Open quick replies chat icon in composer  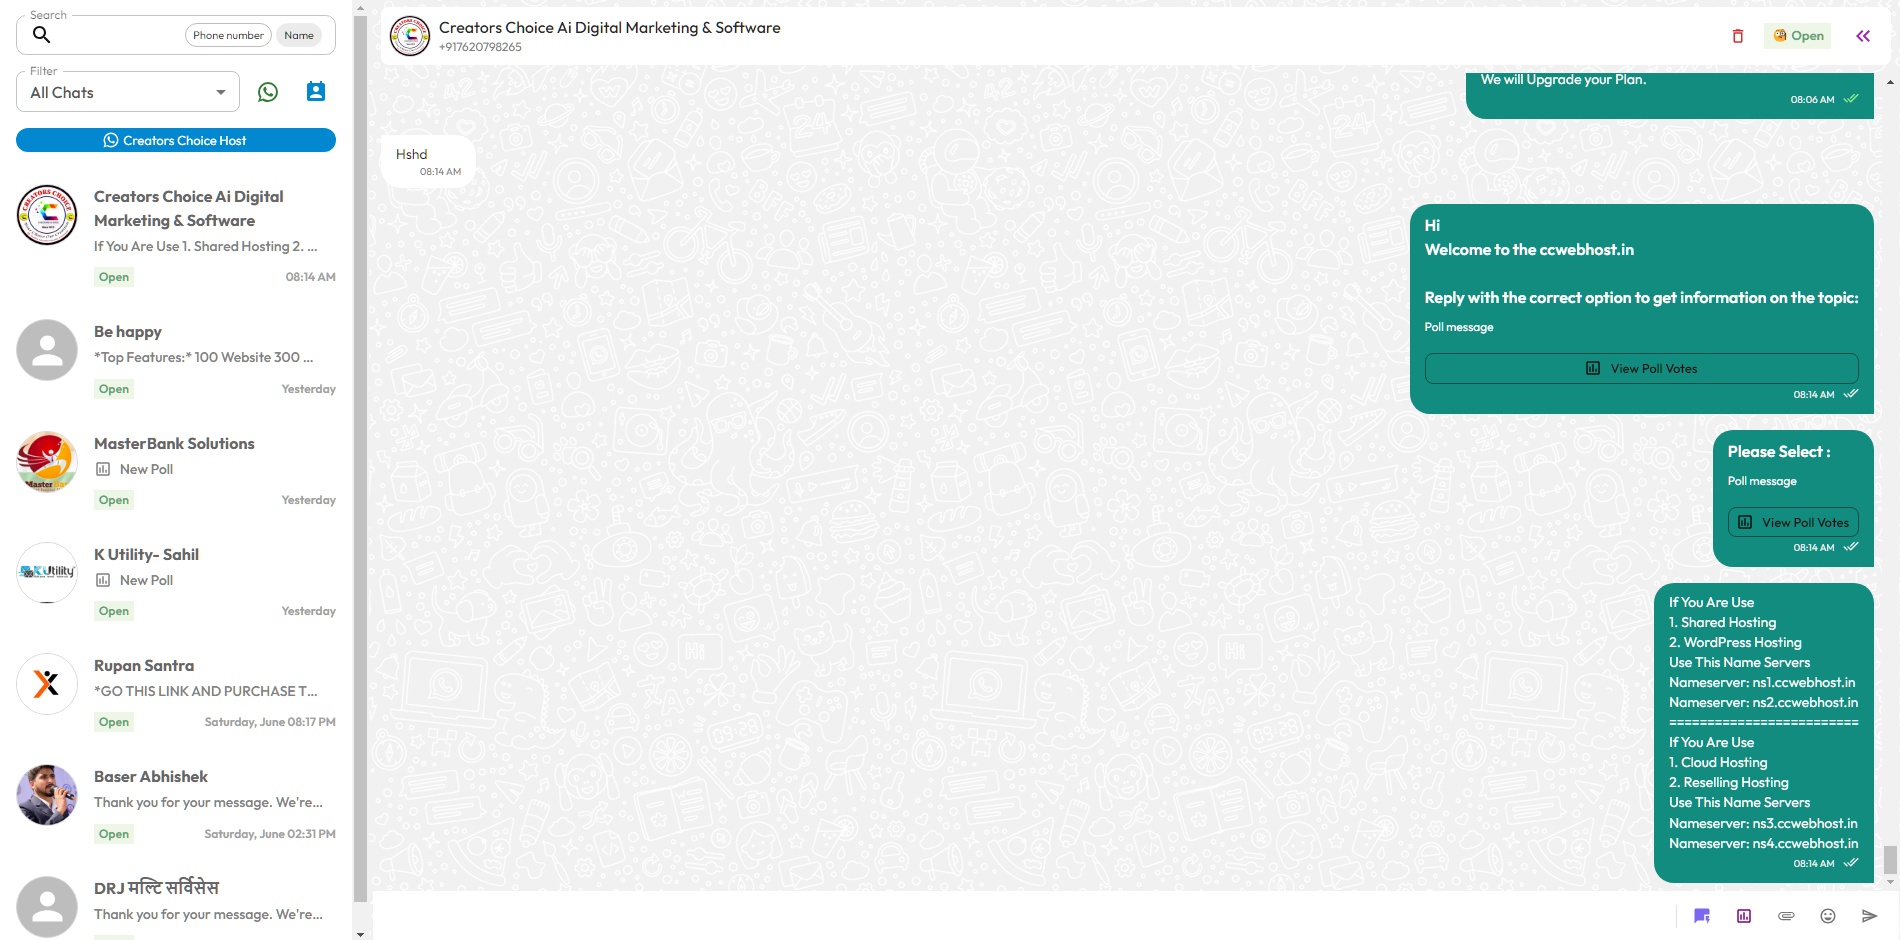(1702, 916)
